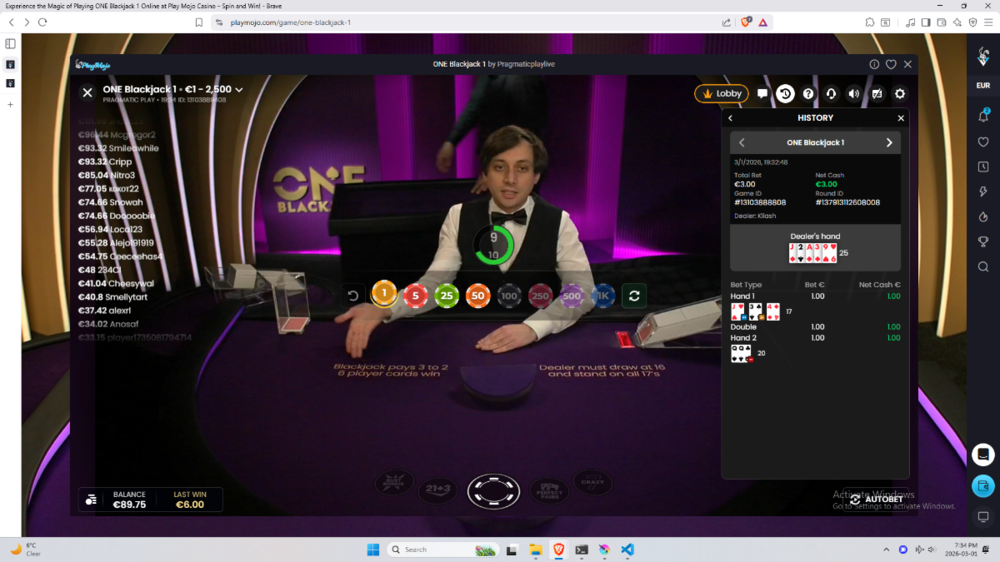Open the settings gear icon in game
This screenshot has height=562, width=1000.
pos(900,94)
